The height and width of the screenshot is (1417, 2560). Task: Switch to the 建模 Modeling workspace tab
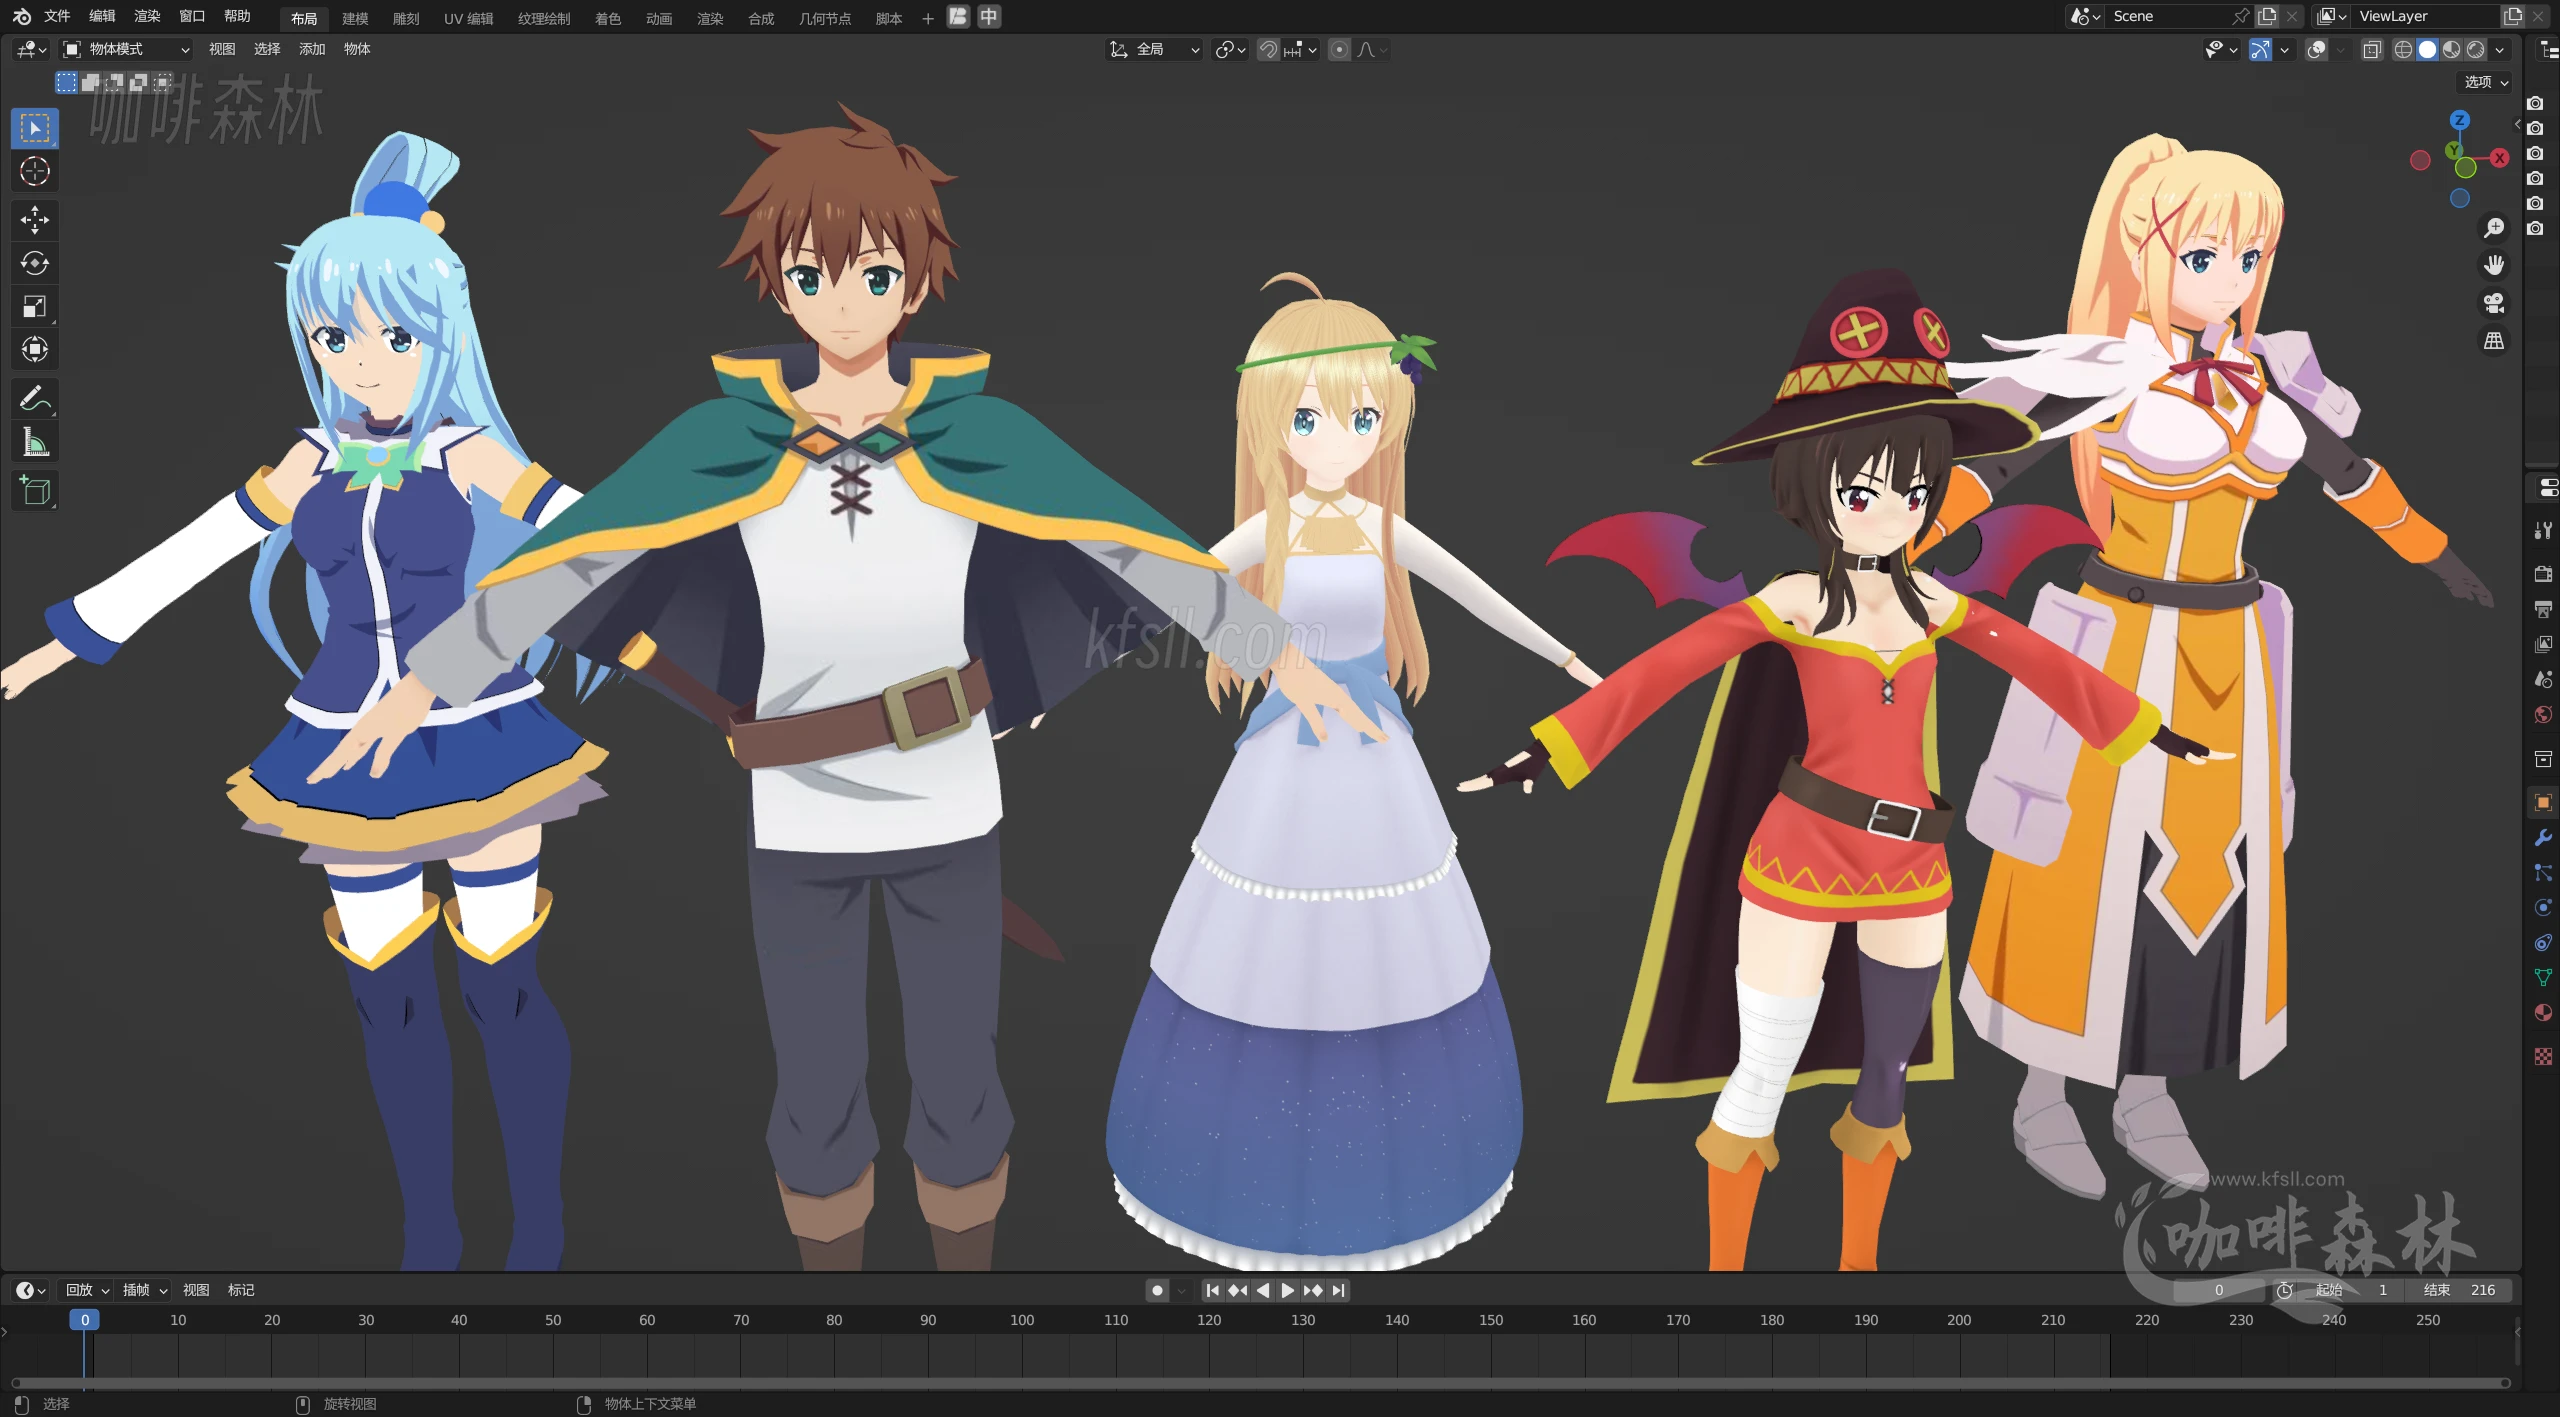(x=355, y=18)
